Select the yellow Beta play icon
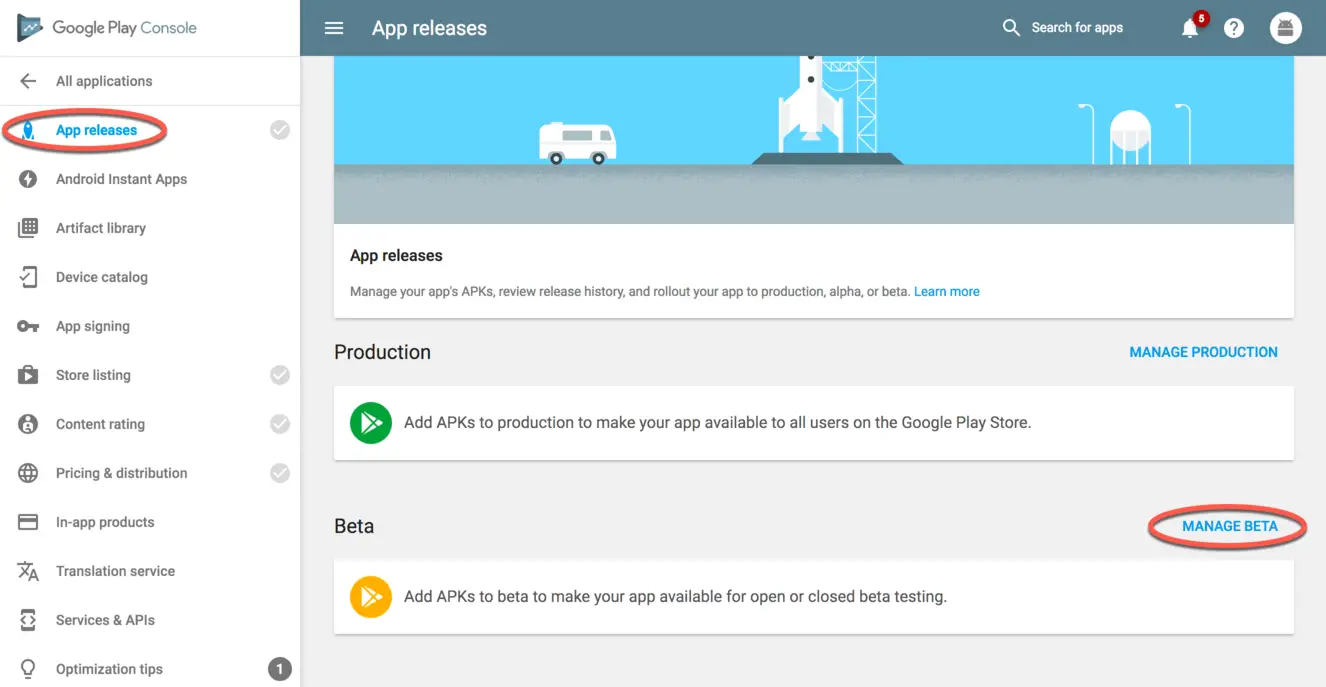This screenshot has width=1326, height=687. (371, 597)
